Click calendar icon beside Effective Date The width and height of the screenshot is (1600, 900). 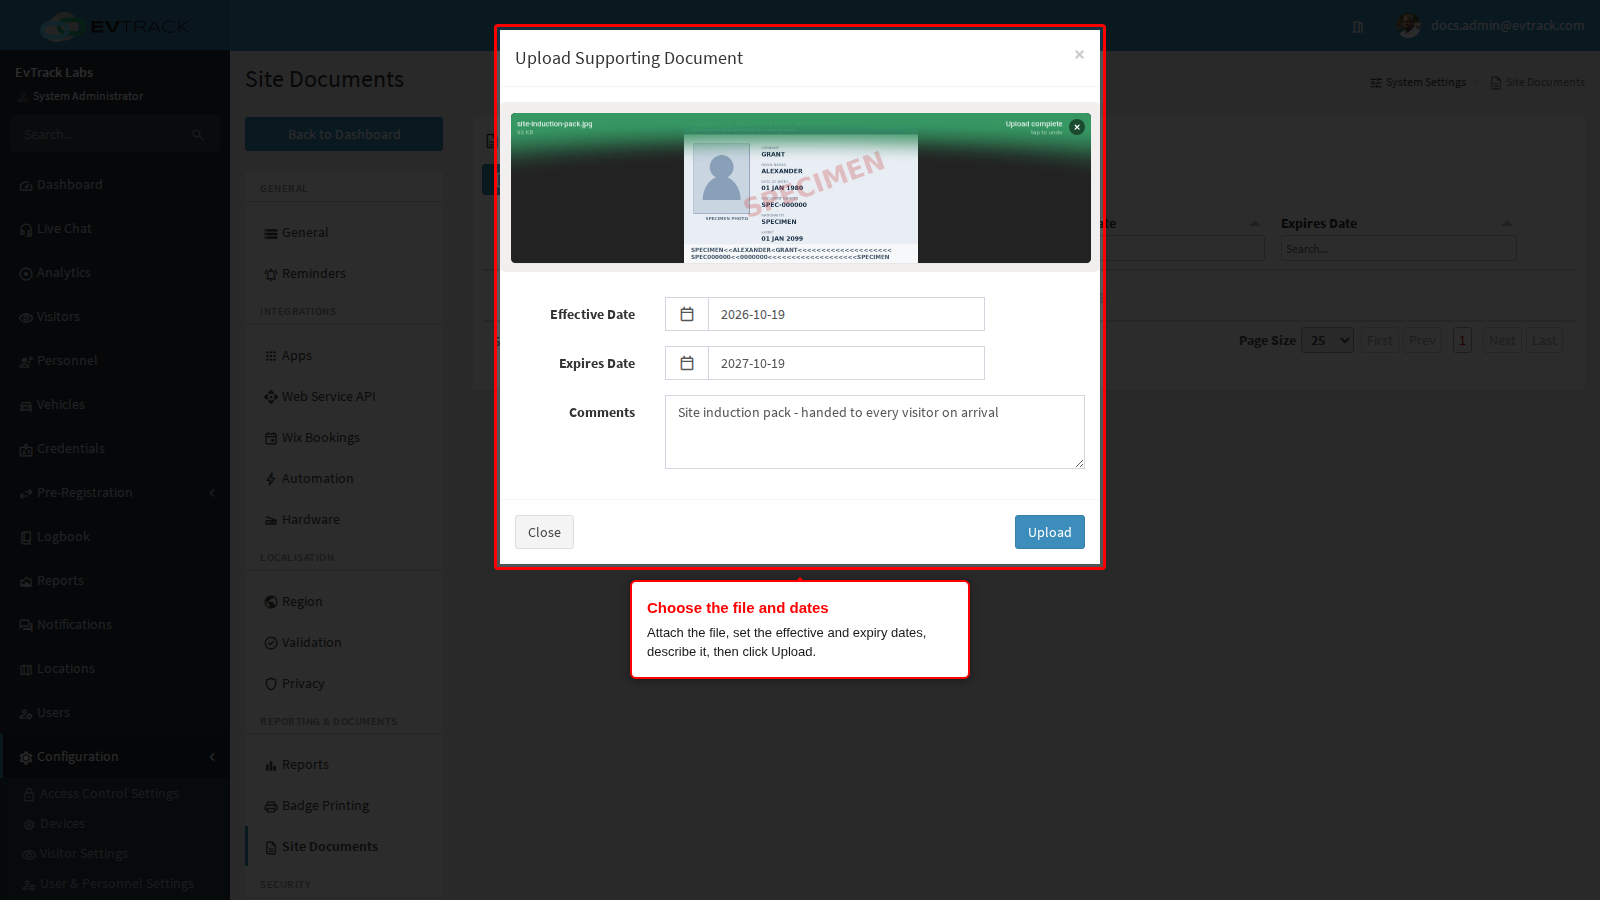(687, 314)
